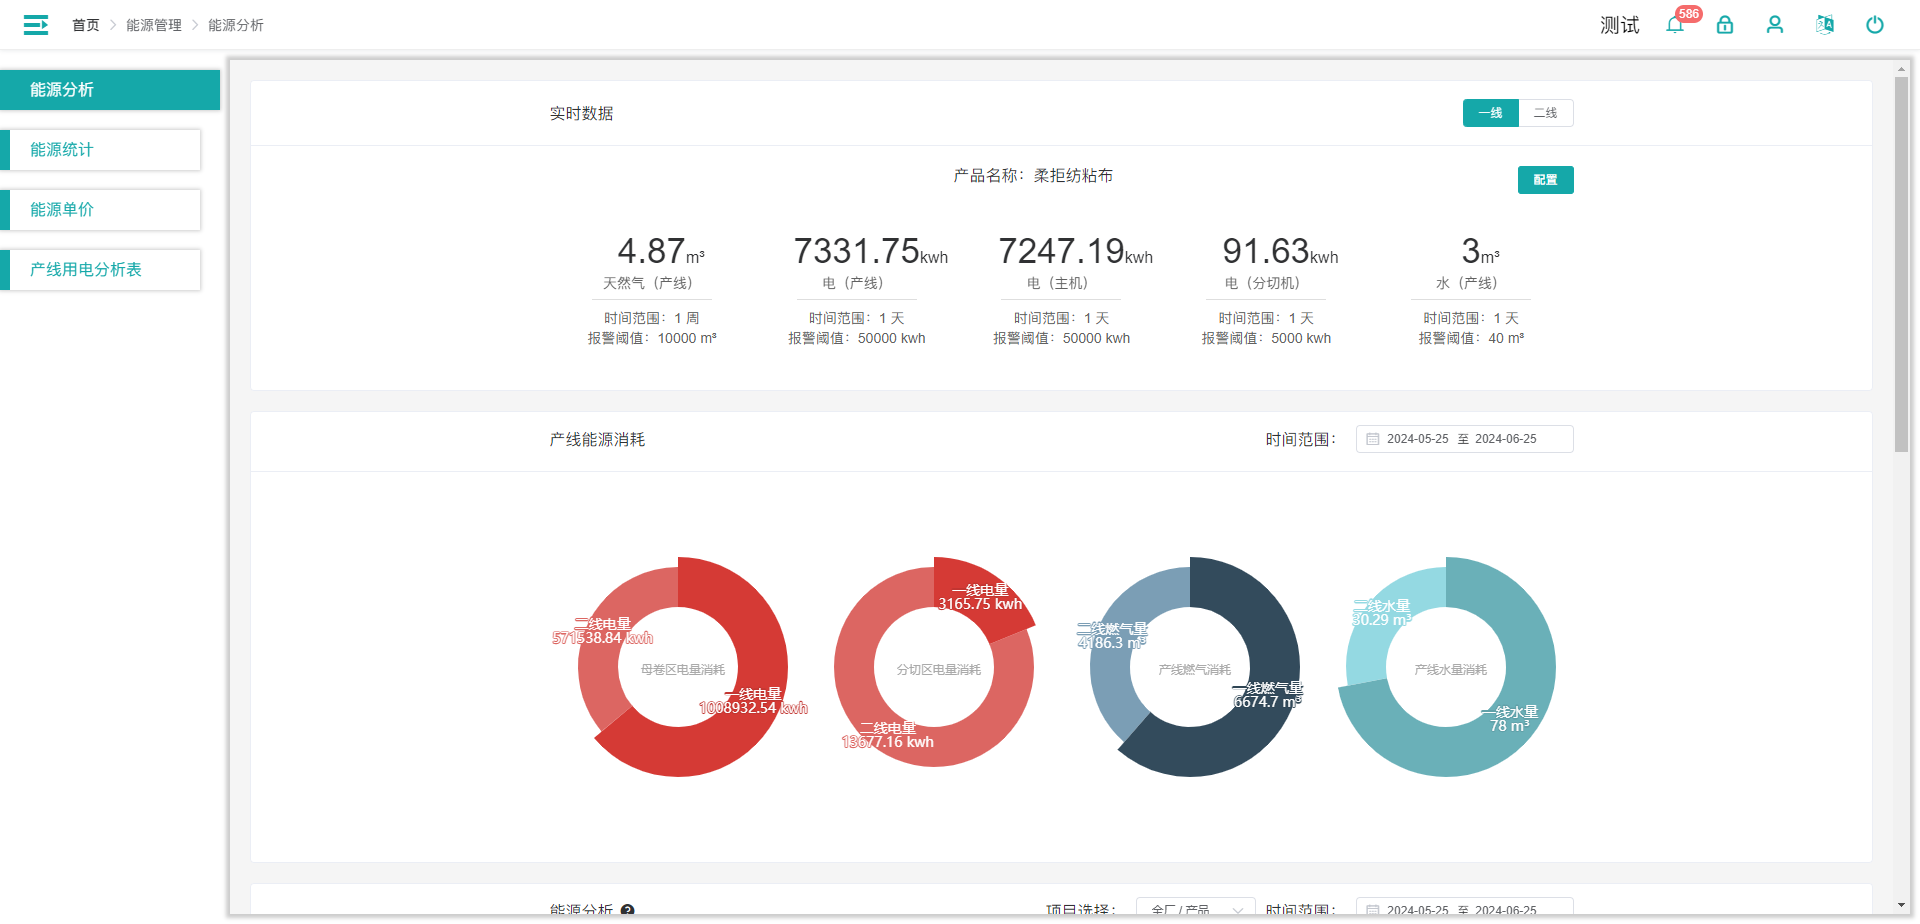Open 能源单价 in the sidebar
The width and height of the screenshot is (1920, 924).
(102, 210)
